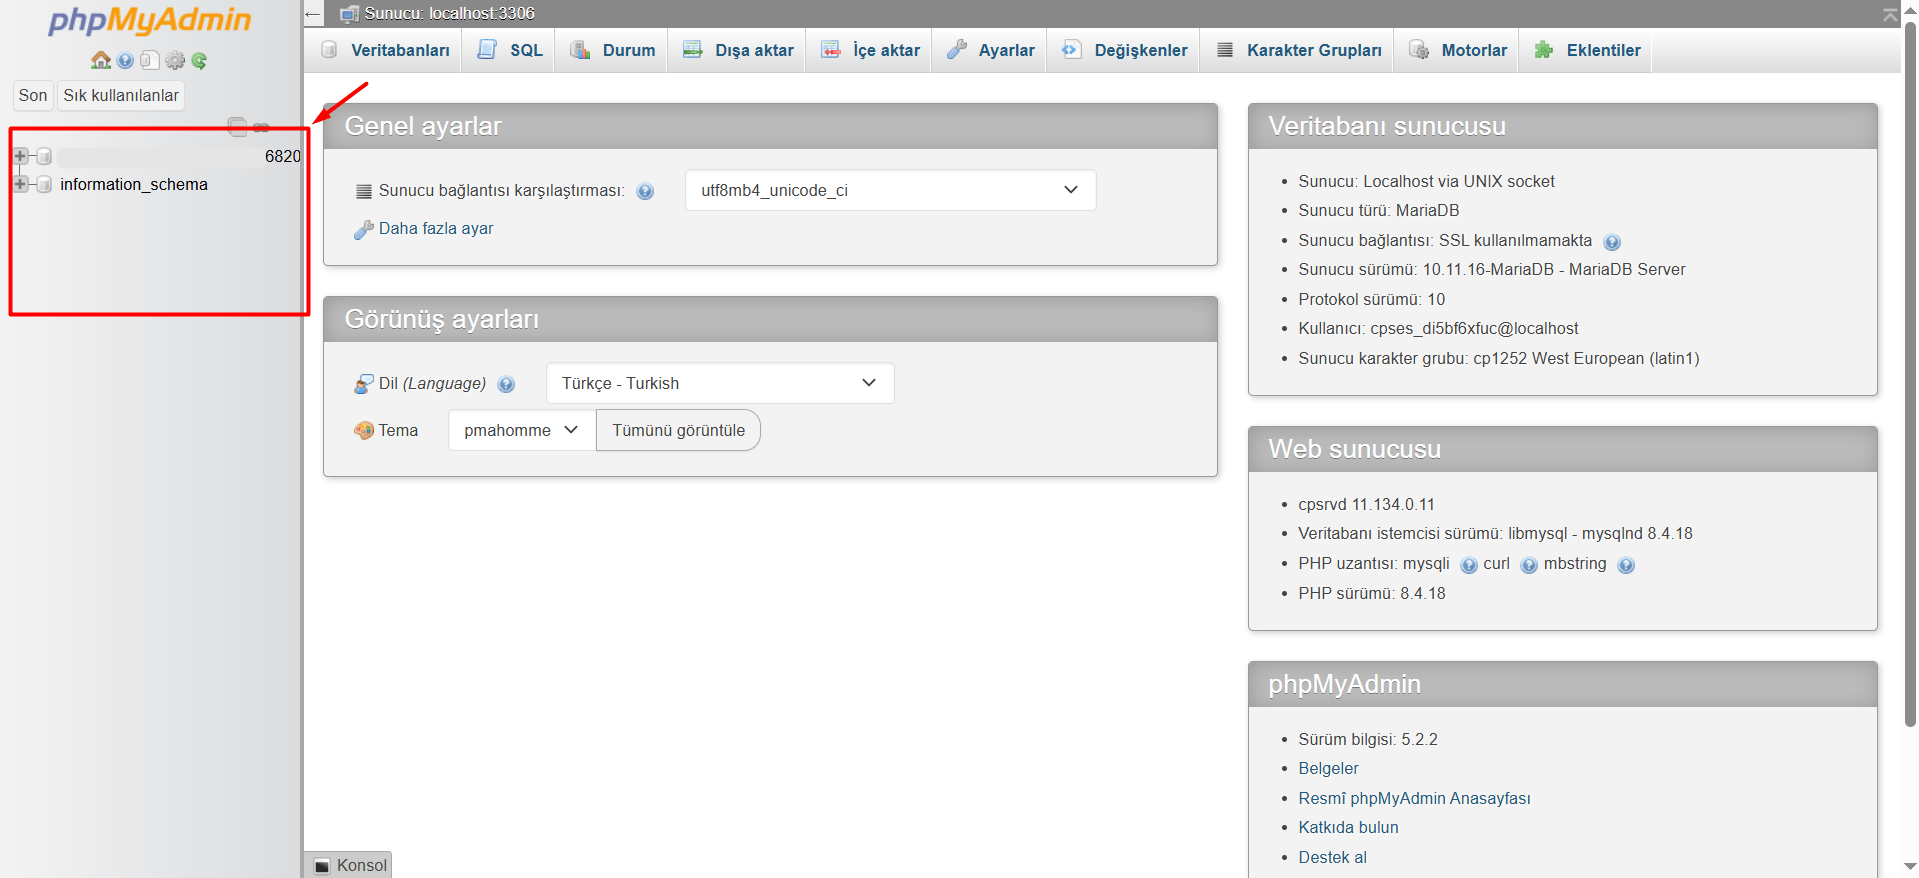
Task: Expand the first database ending in 6820
Action: [x=20, y=156]
